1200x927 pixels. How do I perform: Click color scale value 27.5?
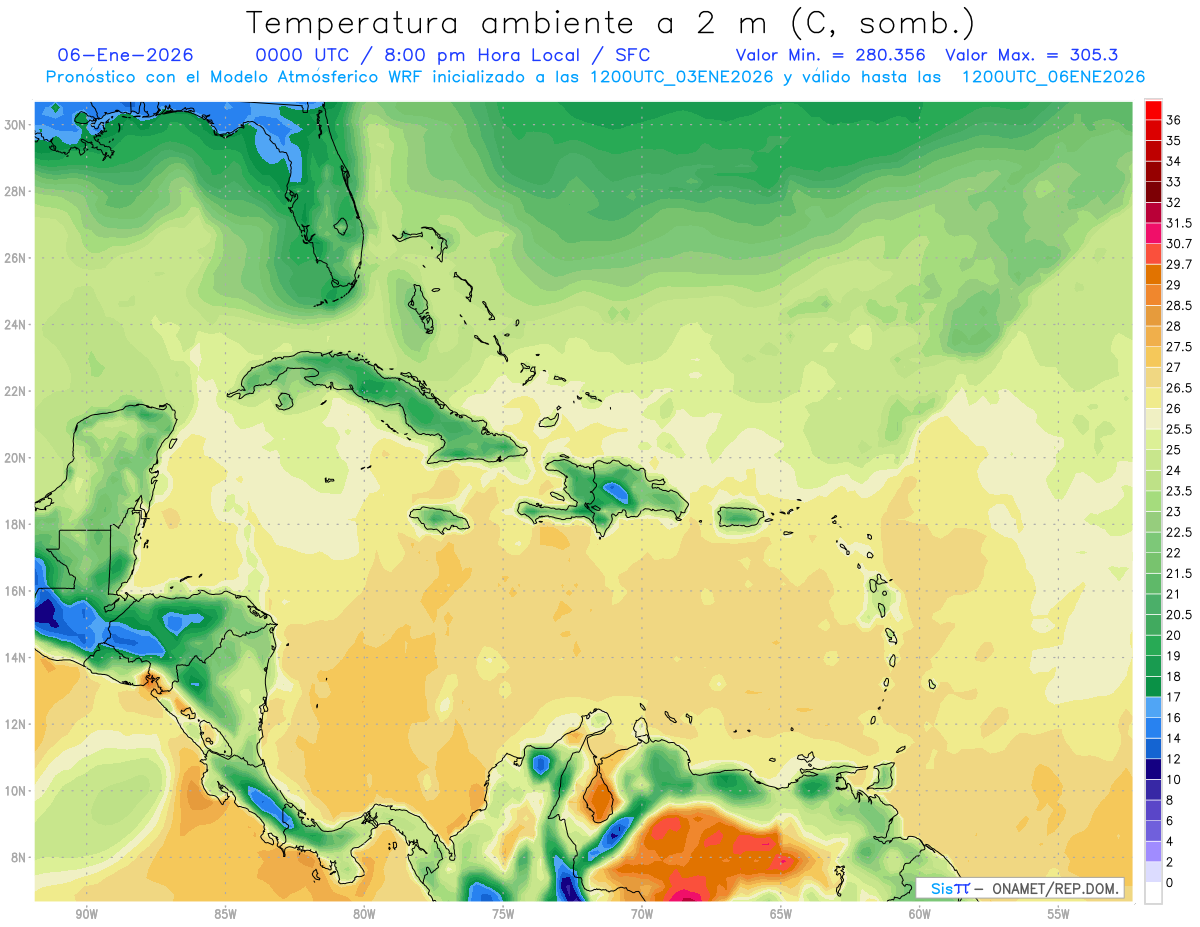coord(1179,347)
